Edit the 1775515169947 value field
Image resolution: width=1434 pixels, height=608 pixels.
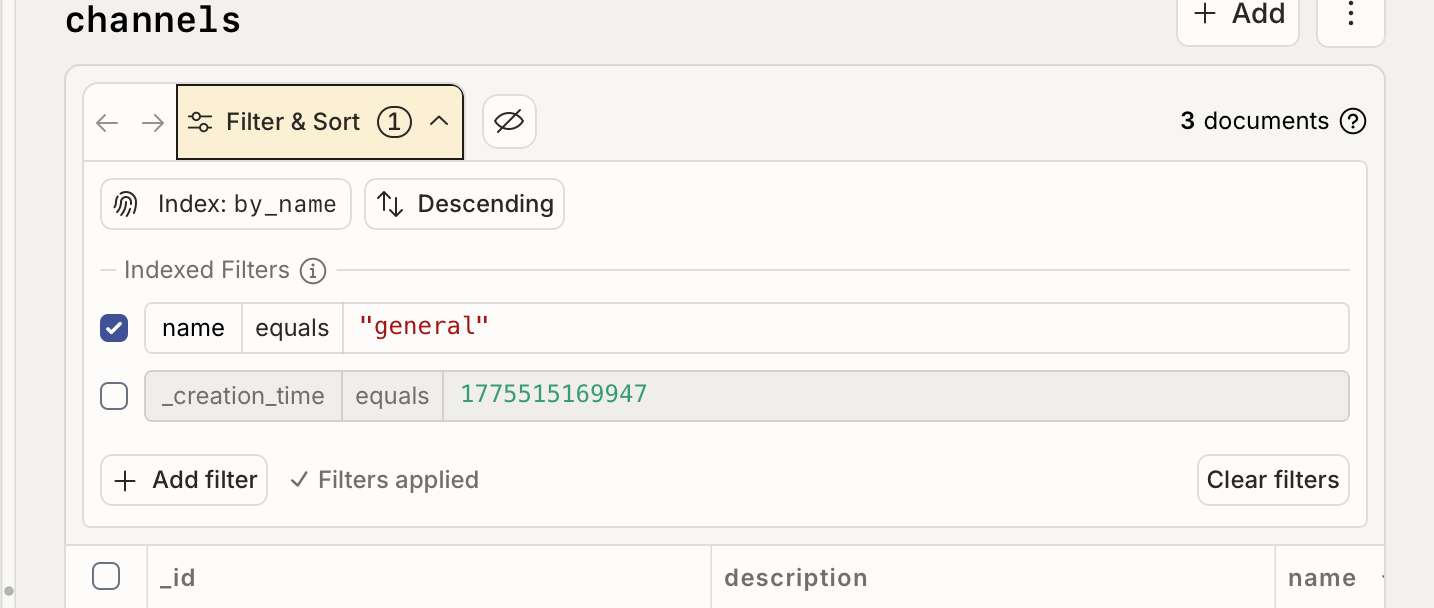click(x=896, y=396)
